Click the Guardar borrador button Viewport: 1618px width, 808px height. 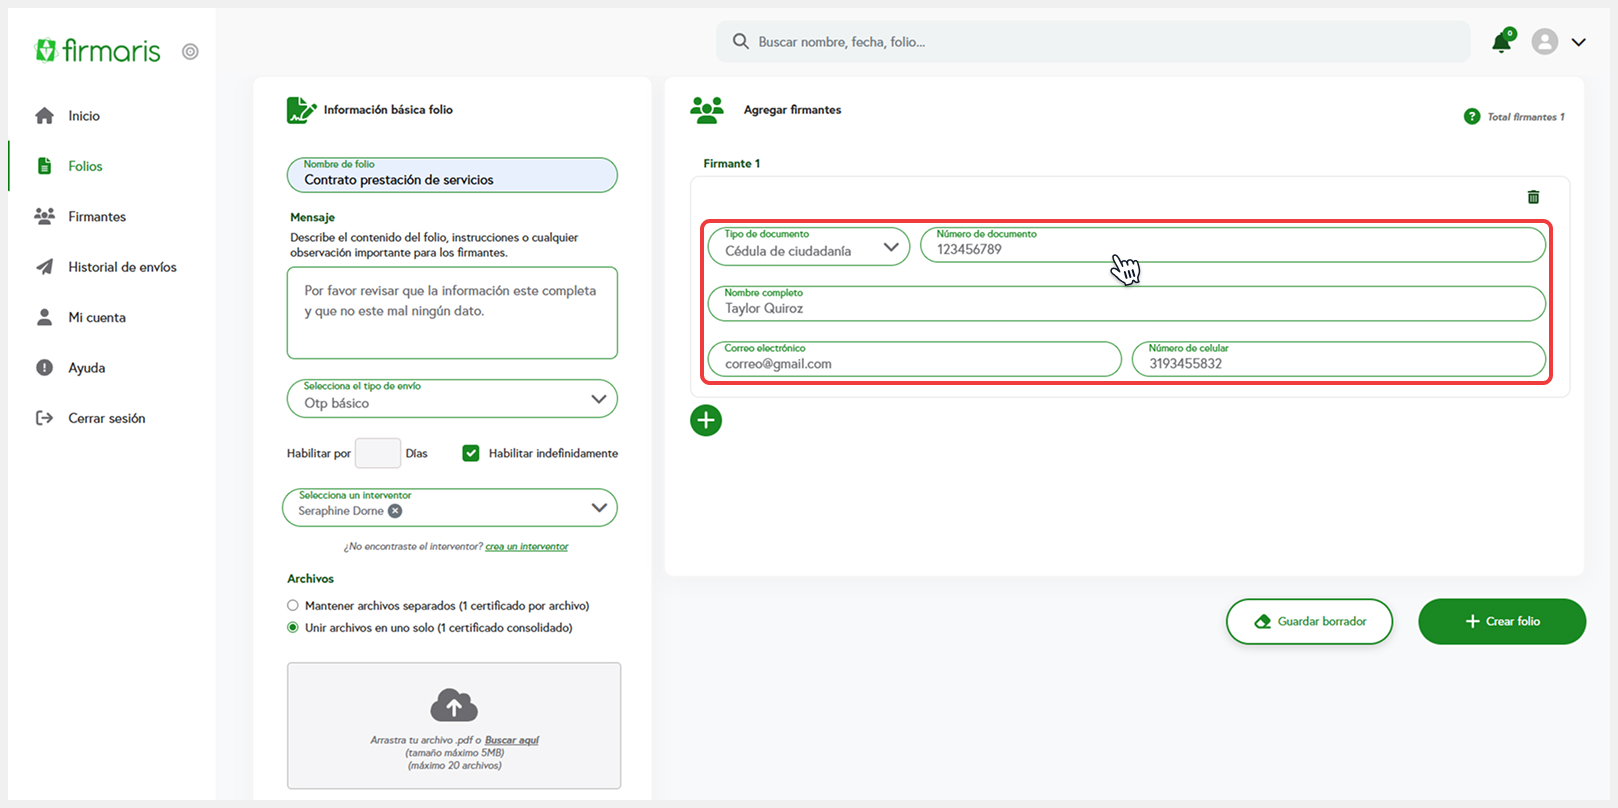(x=1309, y=622)
